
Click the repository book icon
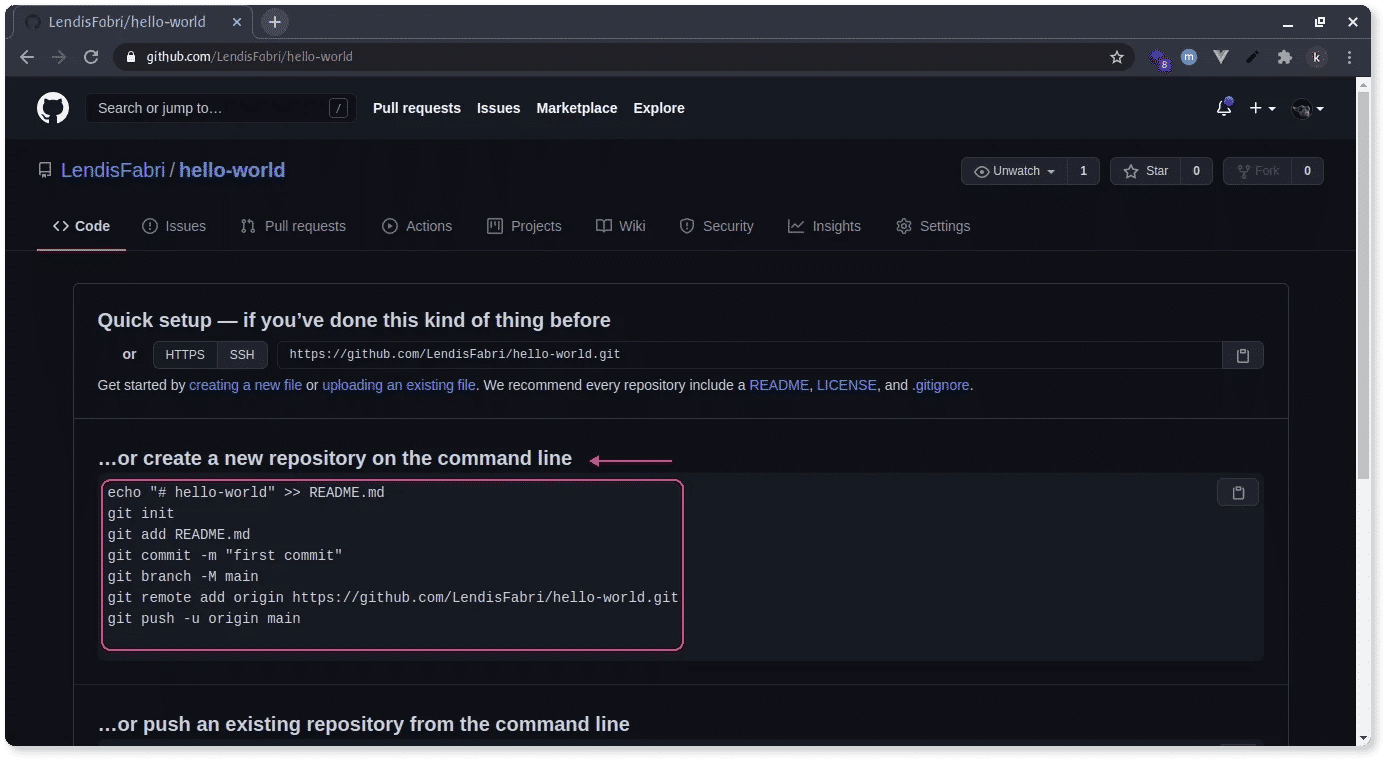tap(45, 170)
